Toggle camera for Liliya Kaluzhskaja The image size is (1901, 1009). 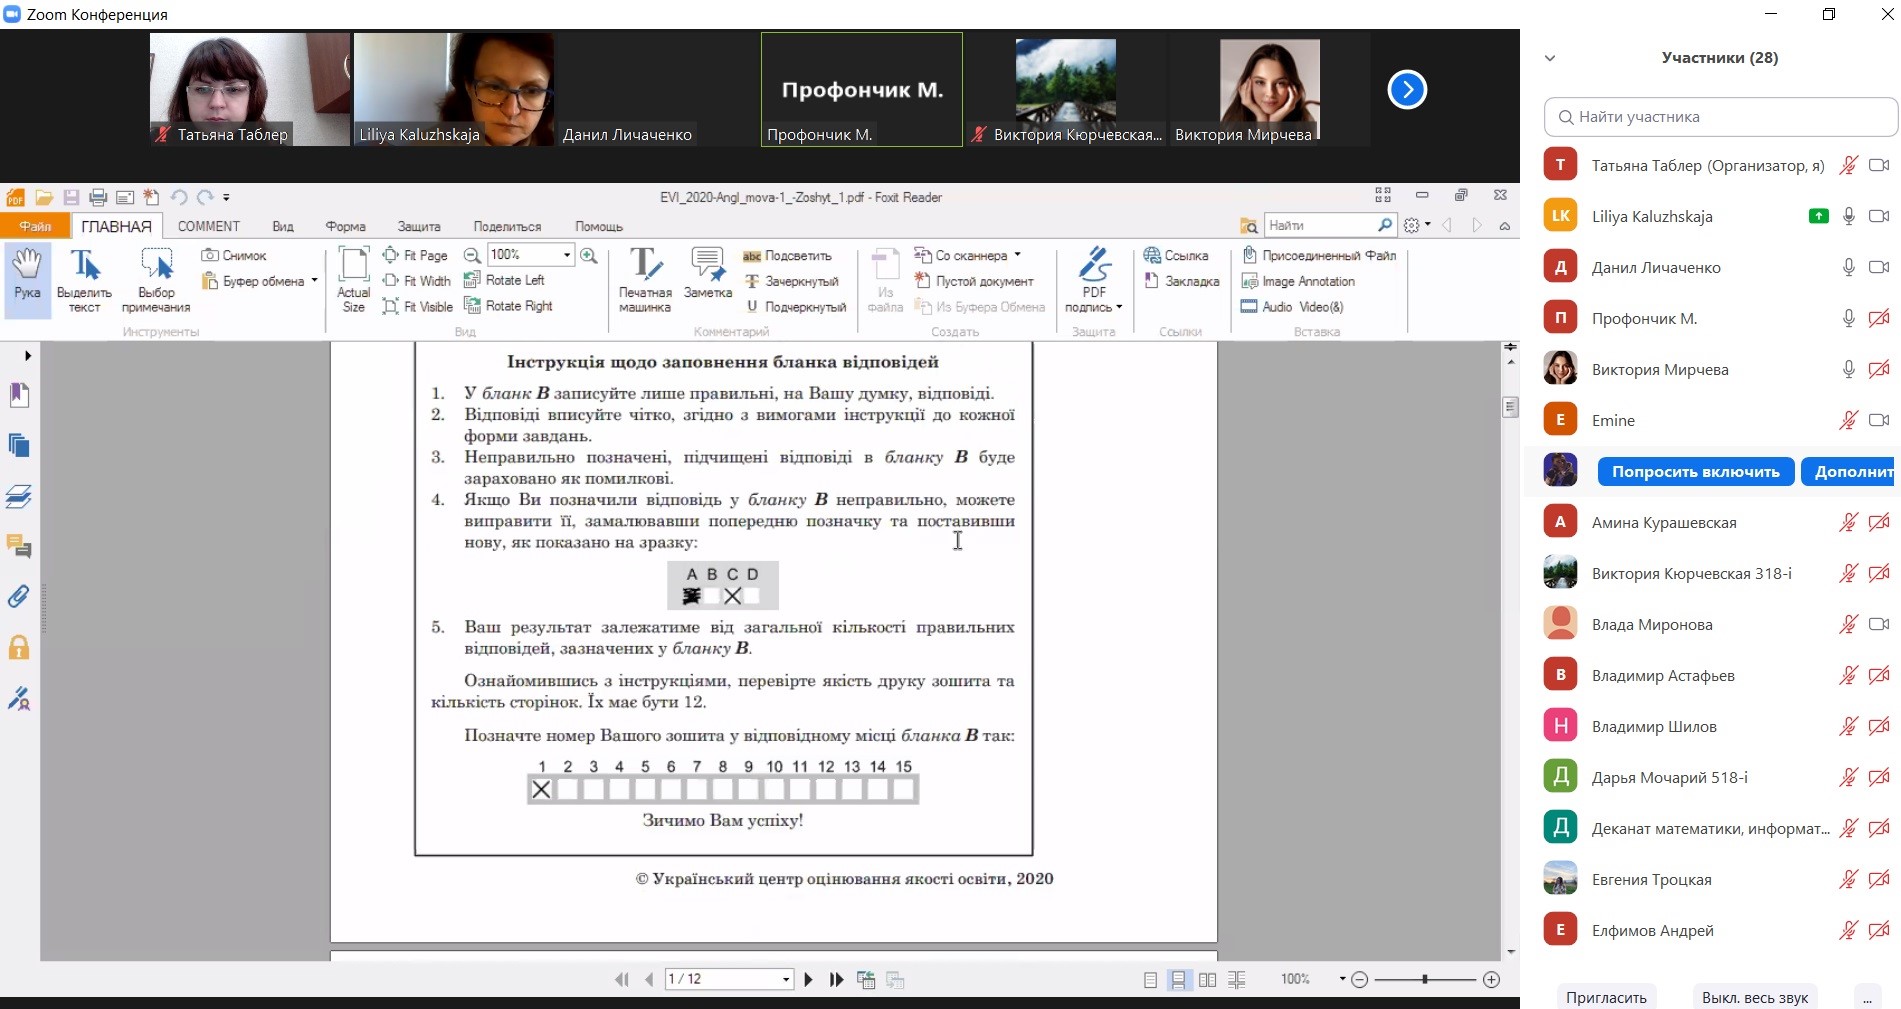point(1879,216)
